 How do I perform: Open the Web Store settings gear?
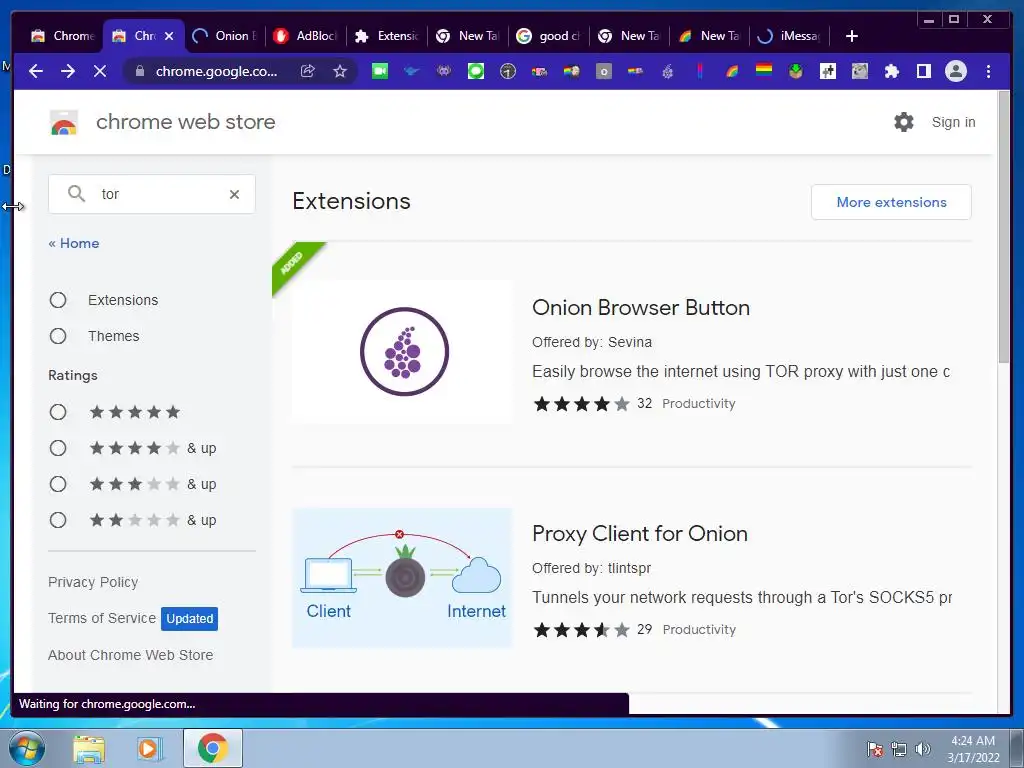click(904, 122)
